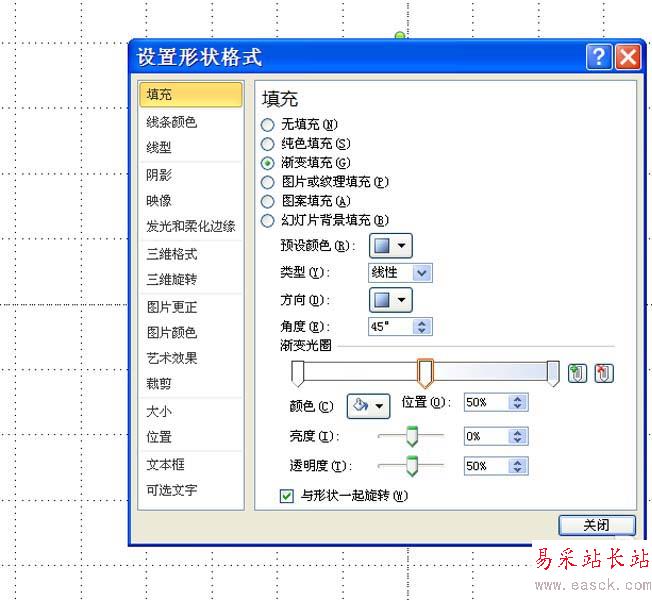
Task: Click the 角度 45° input field
Action: coord(391,326)
